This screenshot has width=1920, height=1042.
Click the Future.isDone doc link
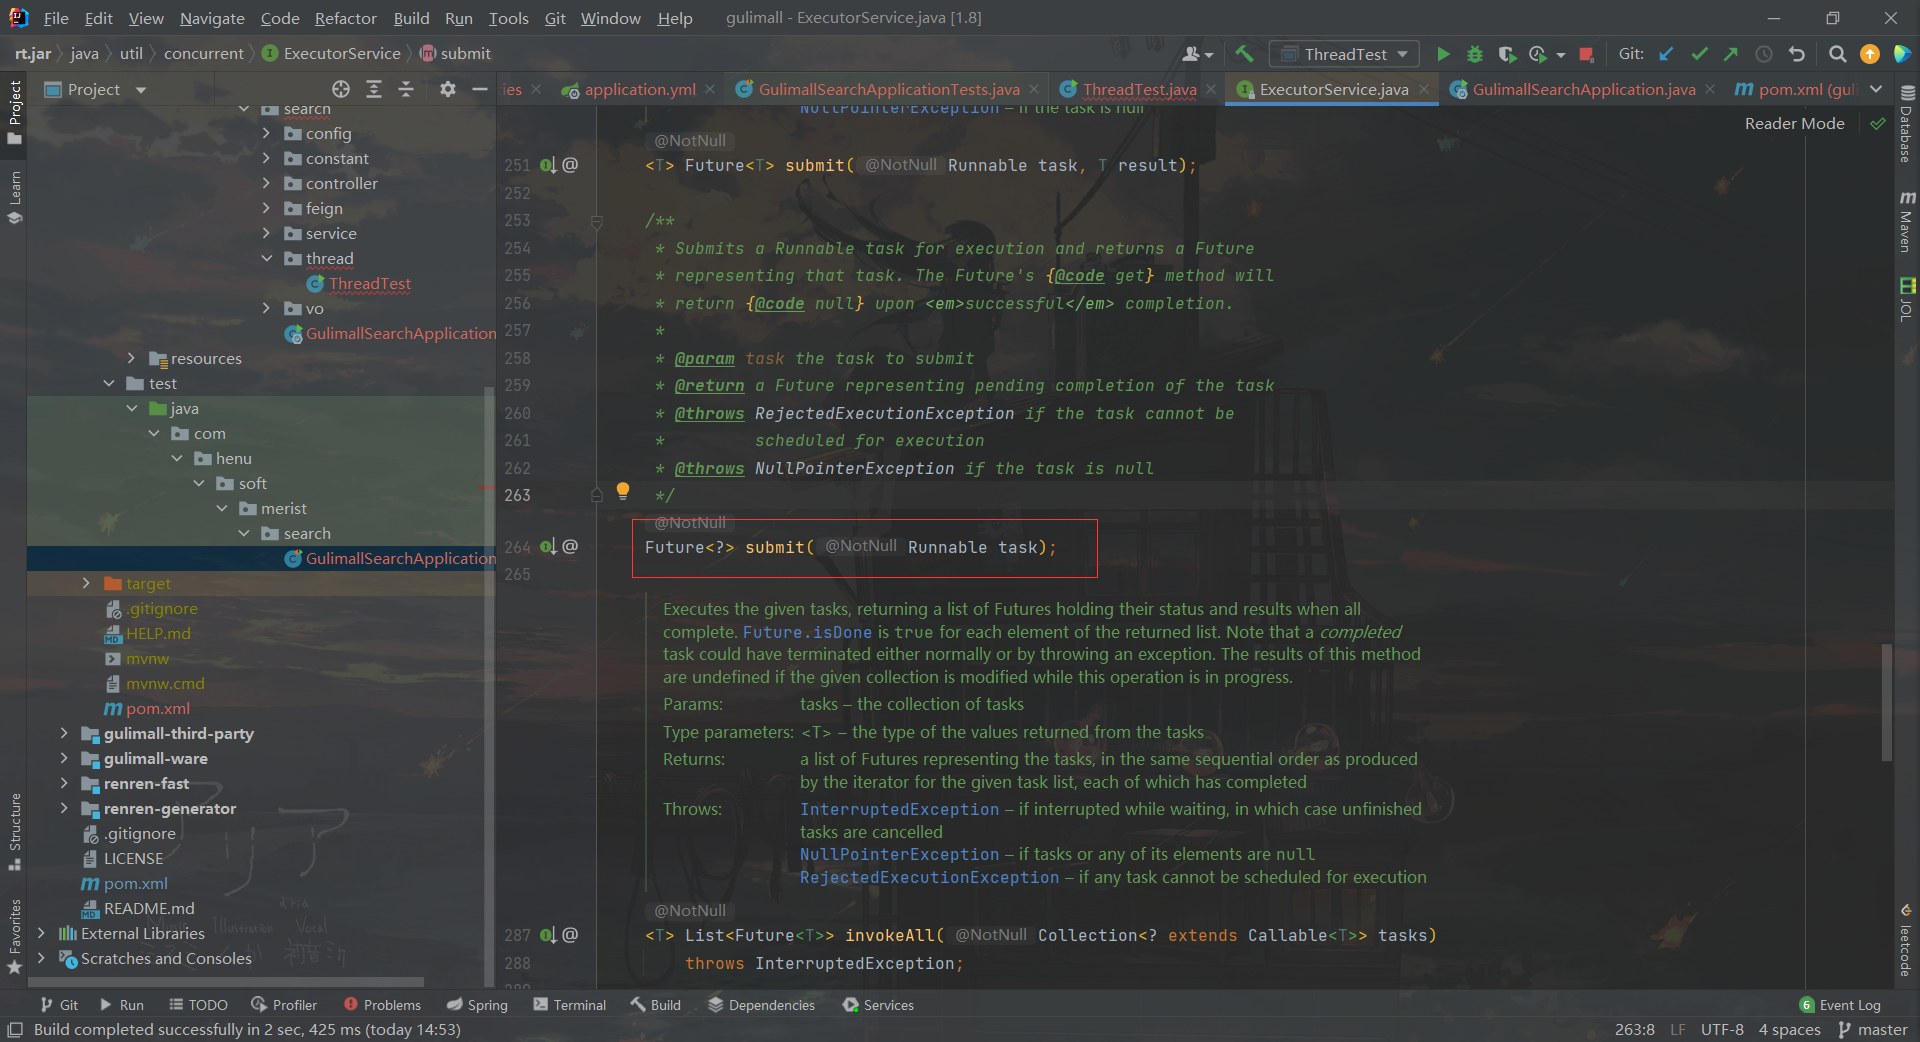pos(807,632)
